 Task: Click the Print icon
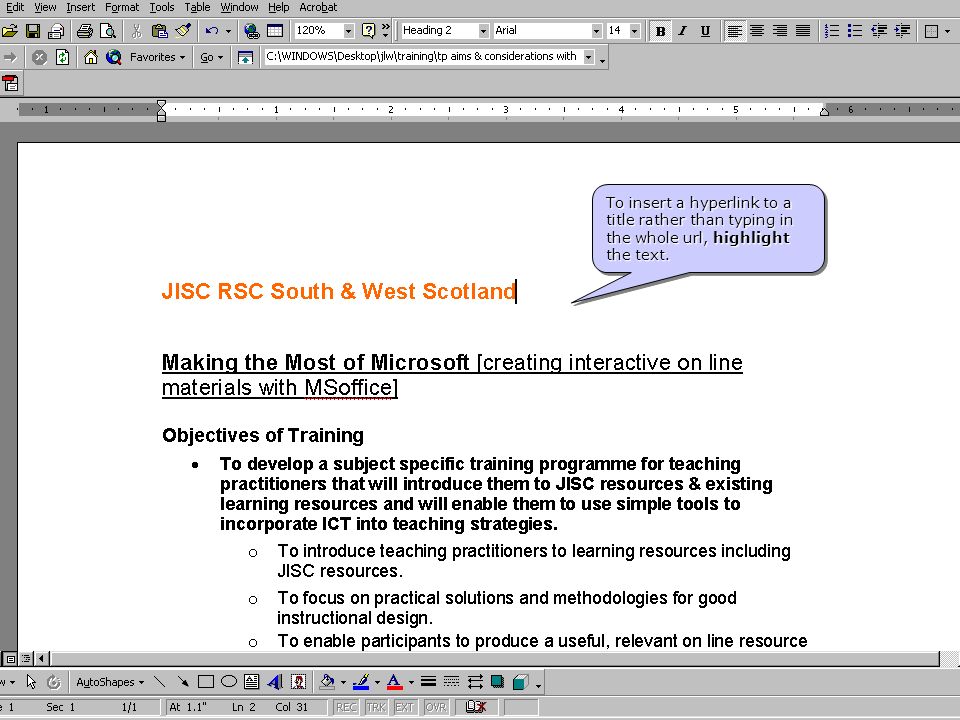click(85, 31)
